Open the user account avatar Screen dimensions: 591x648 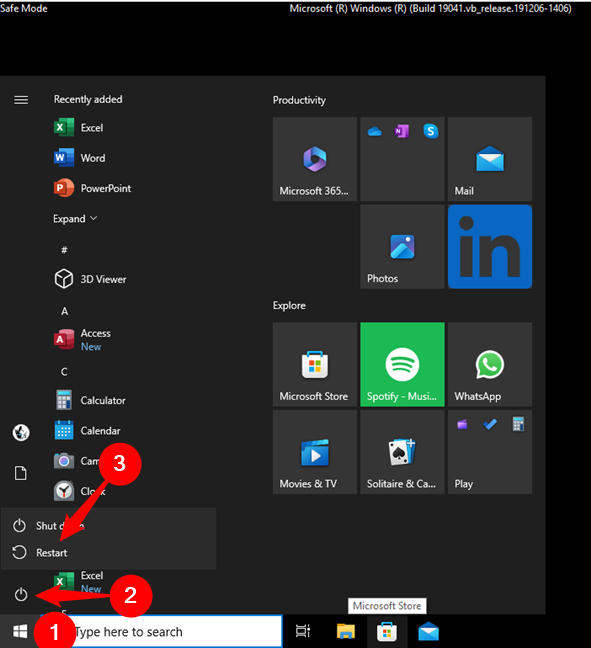point(21,432)
